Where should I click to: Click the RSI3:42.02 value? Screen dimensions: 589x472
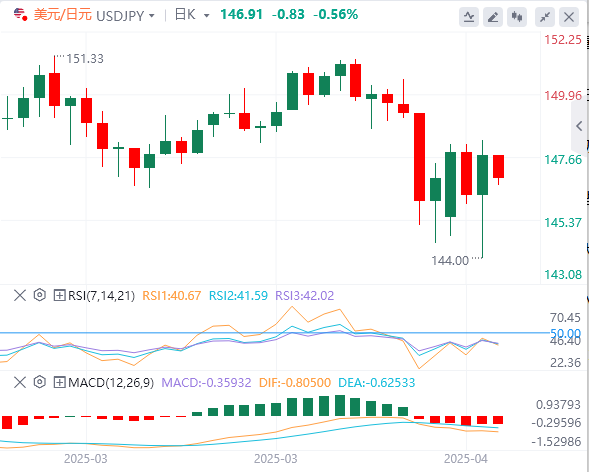305,296
